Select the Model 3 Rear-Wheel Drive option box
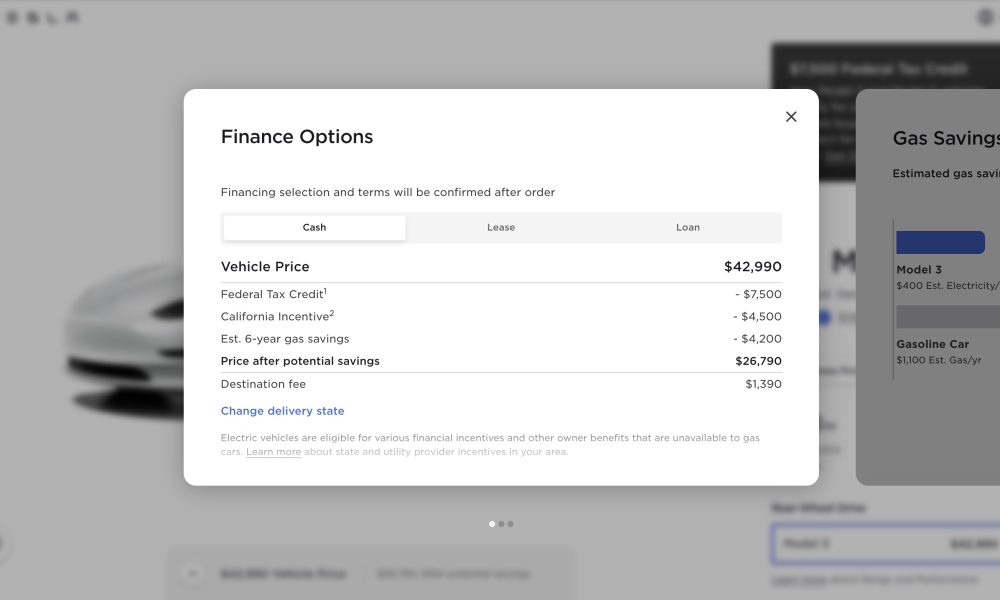 [885, 544]
